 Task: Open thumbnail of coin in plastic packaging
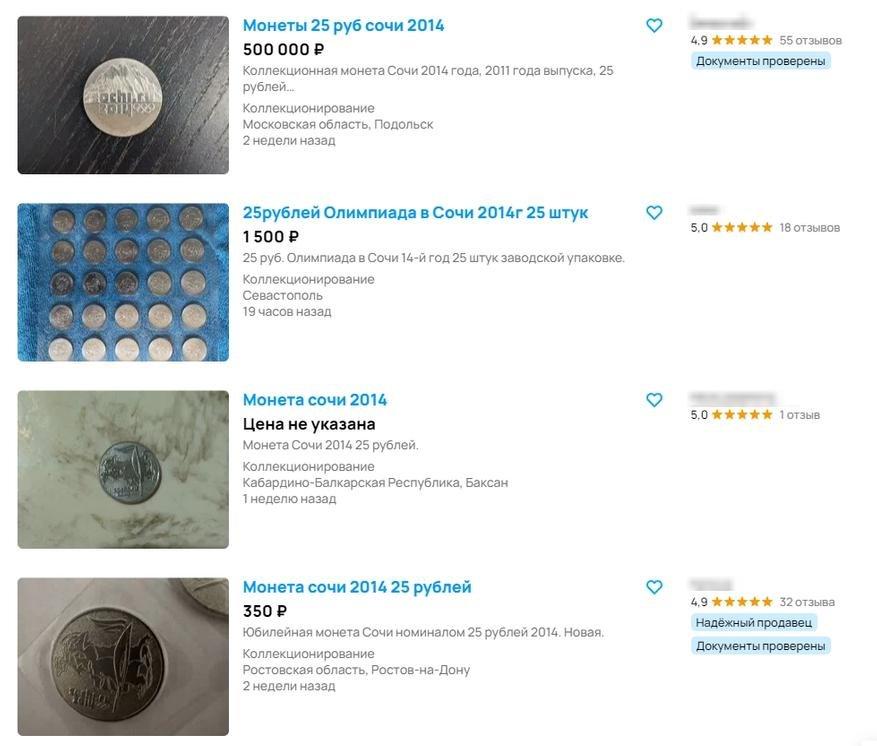point(123,656)
